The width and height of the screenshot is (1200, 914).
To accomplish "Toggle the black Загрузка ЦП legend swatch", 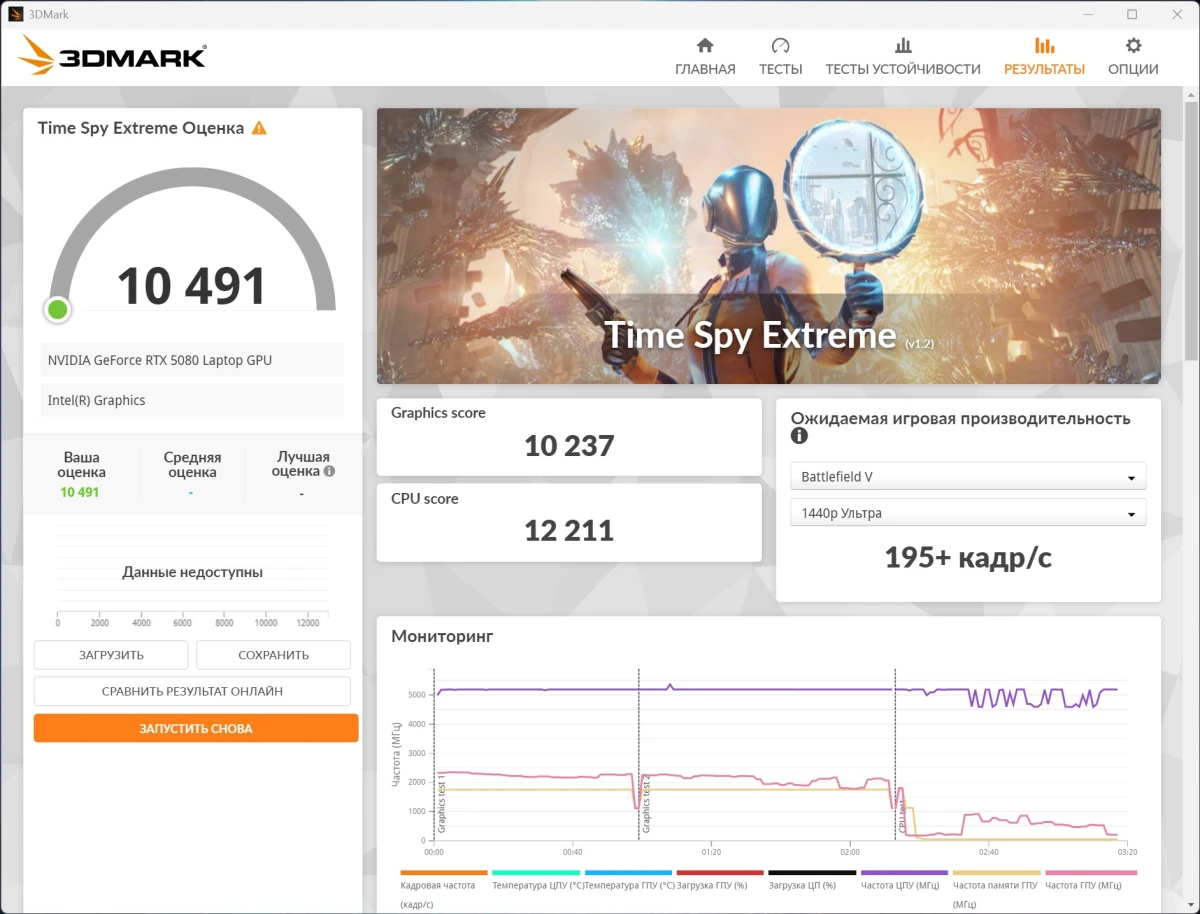I will (812, 873).
